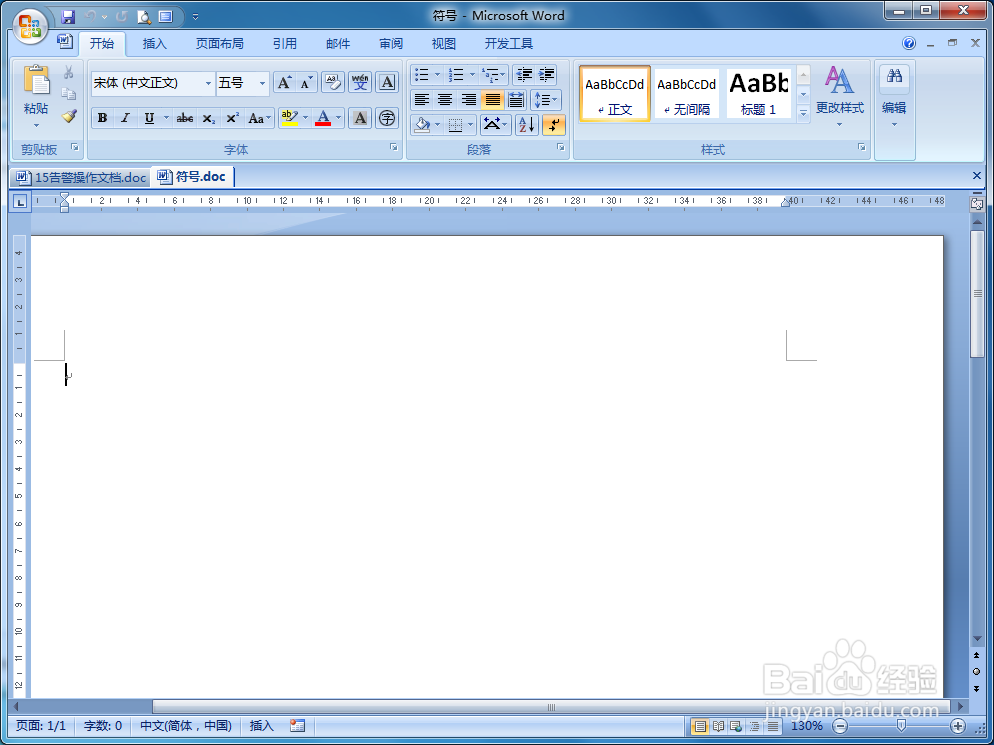This screenshot has width=994, height=745.
Task: Open Font dialog launcher
Action: coord(394,147)
